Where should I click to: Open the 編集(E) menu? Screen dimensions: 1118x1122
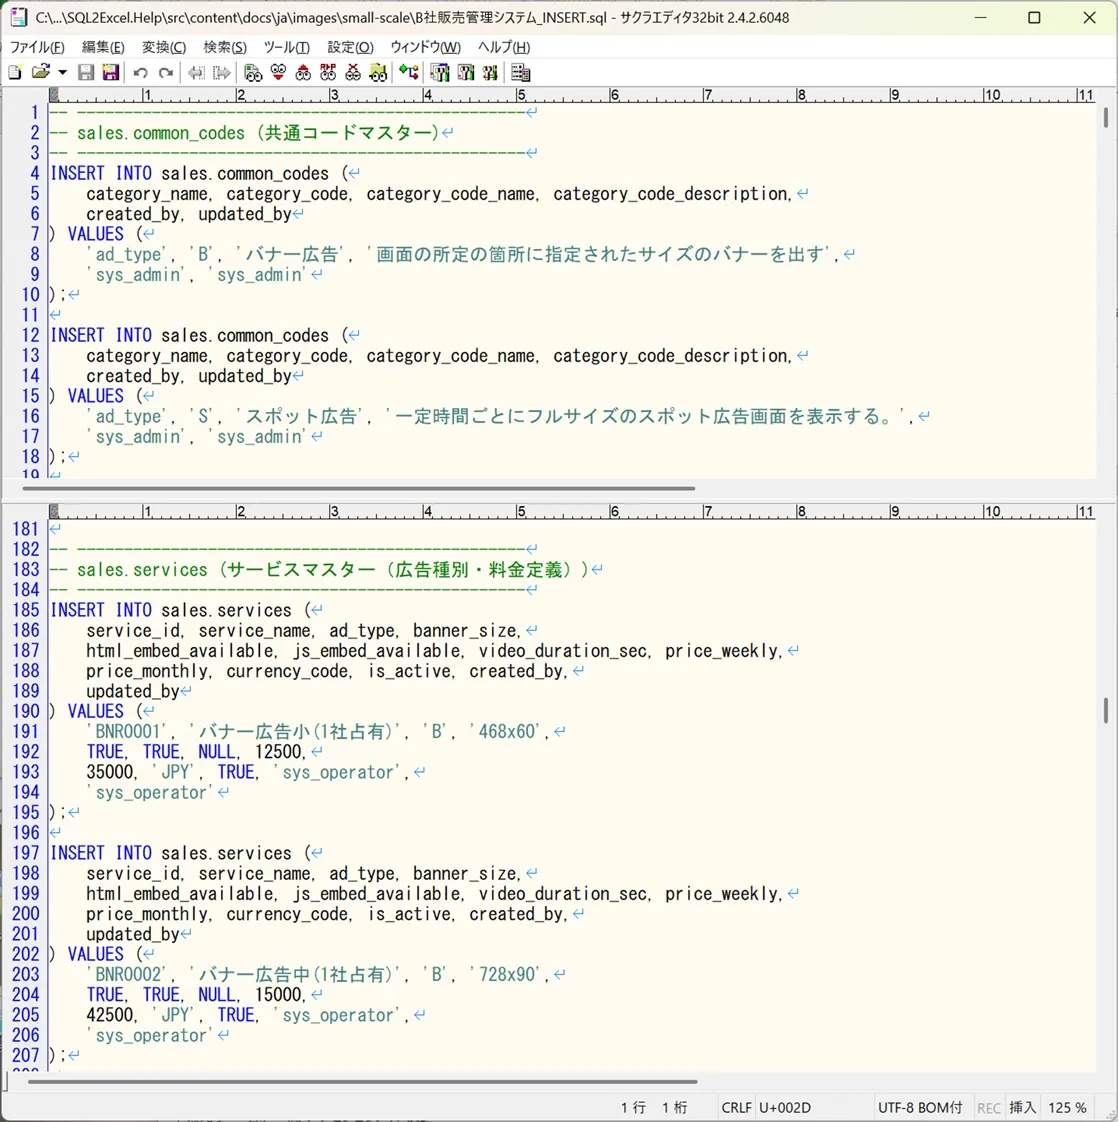click(103, 47)
